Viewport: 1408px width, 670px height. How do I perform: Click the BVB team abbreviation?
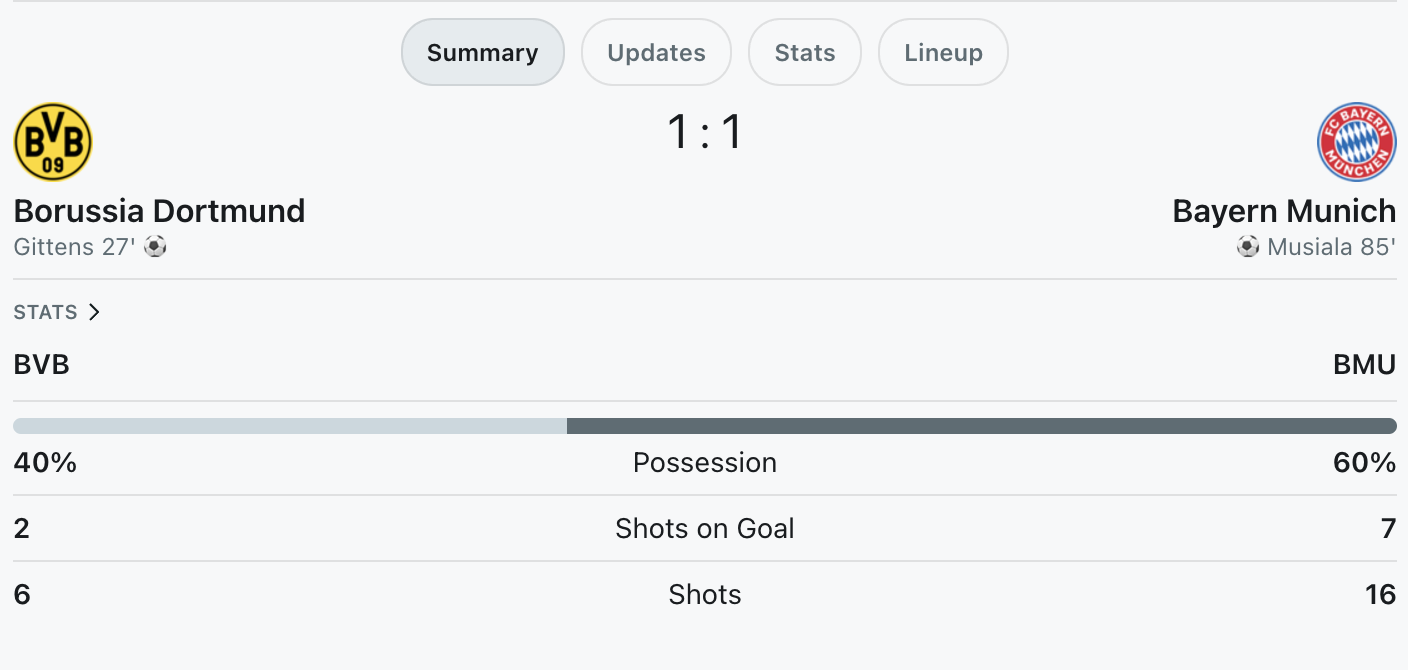click(x=42, y=365)
